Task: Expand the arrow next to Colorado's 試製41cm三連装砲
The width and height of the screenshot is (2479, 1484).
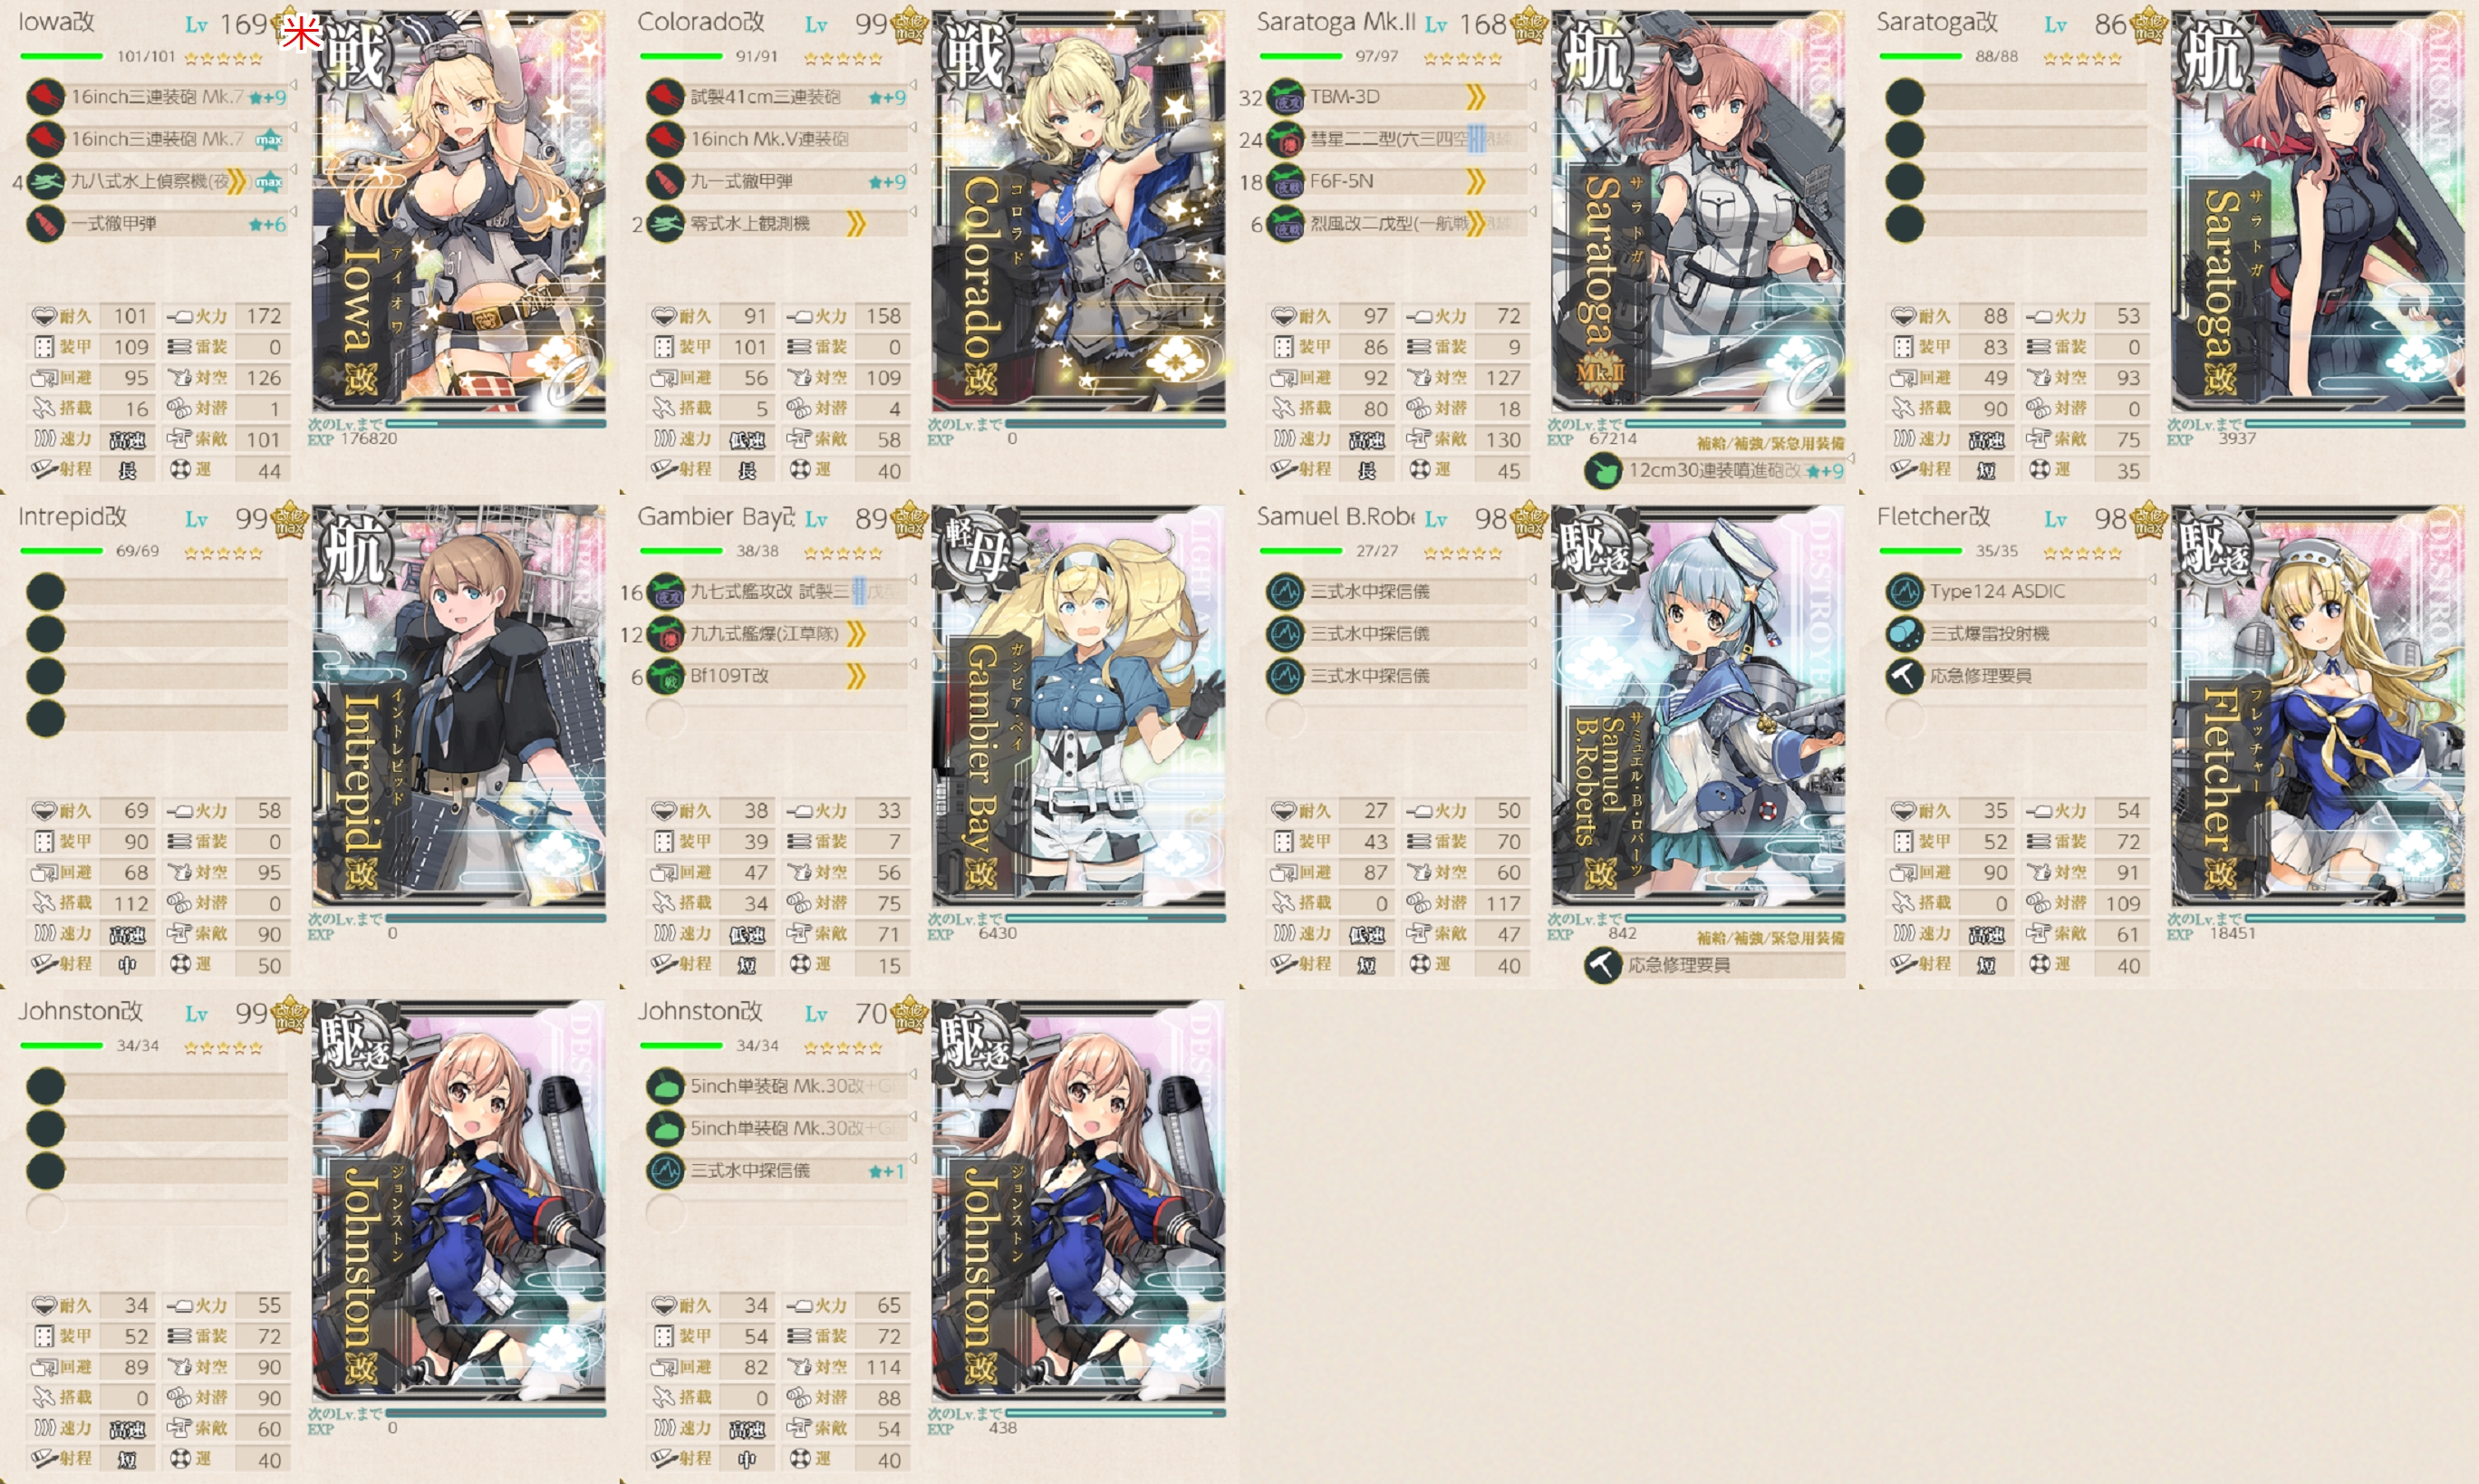Action: point(914,86)
